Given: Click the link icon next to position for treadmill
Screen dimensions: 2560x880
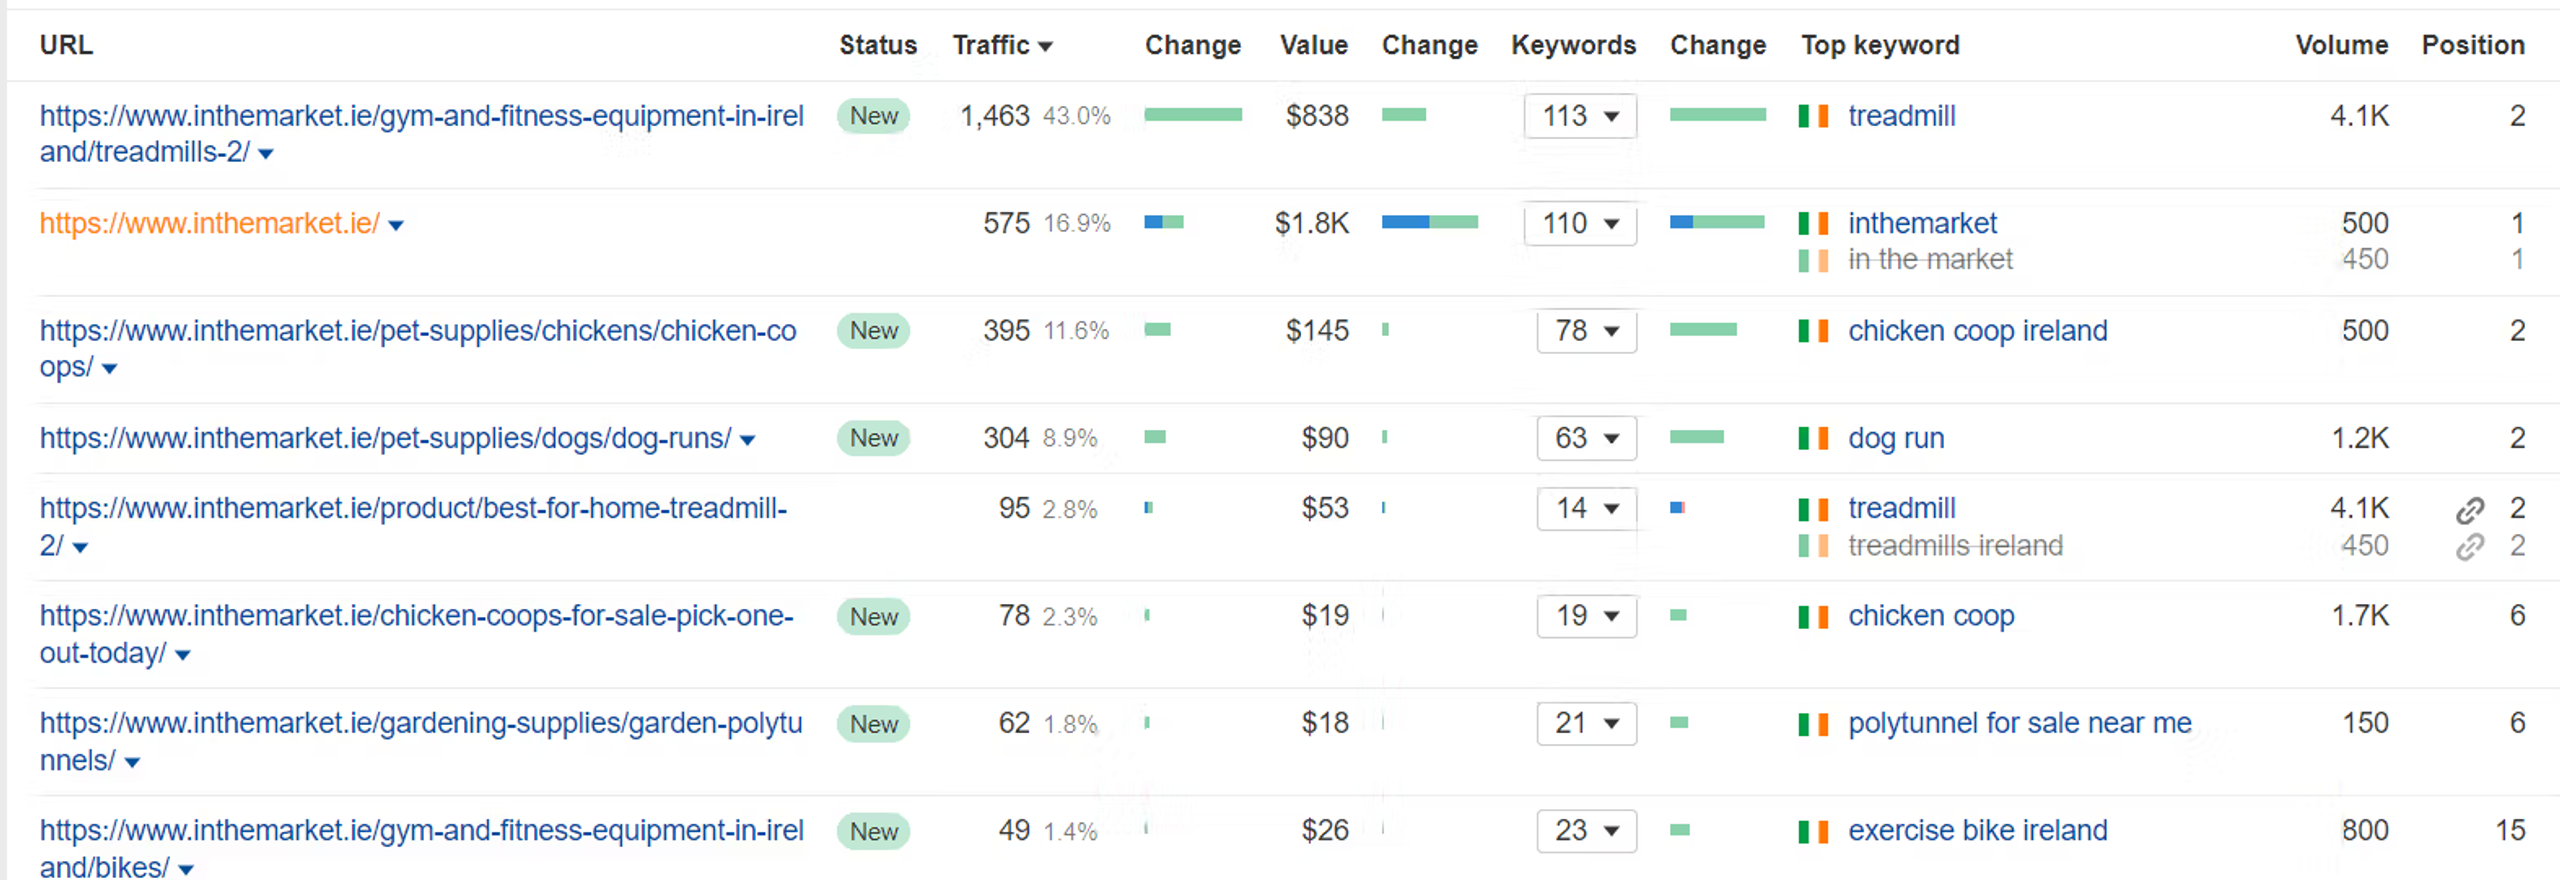Looking at the screenshot, I should point(2469,510).
